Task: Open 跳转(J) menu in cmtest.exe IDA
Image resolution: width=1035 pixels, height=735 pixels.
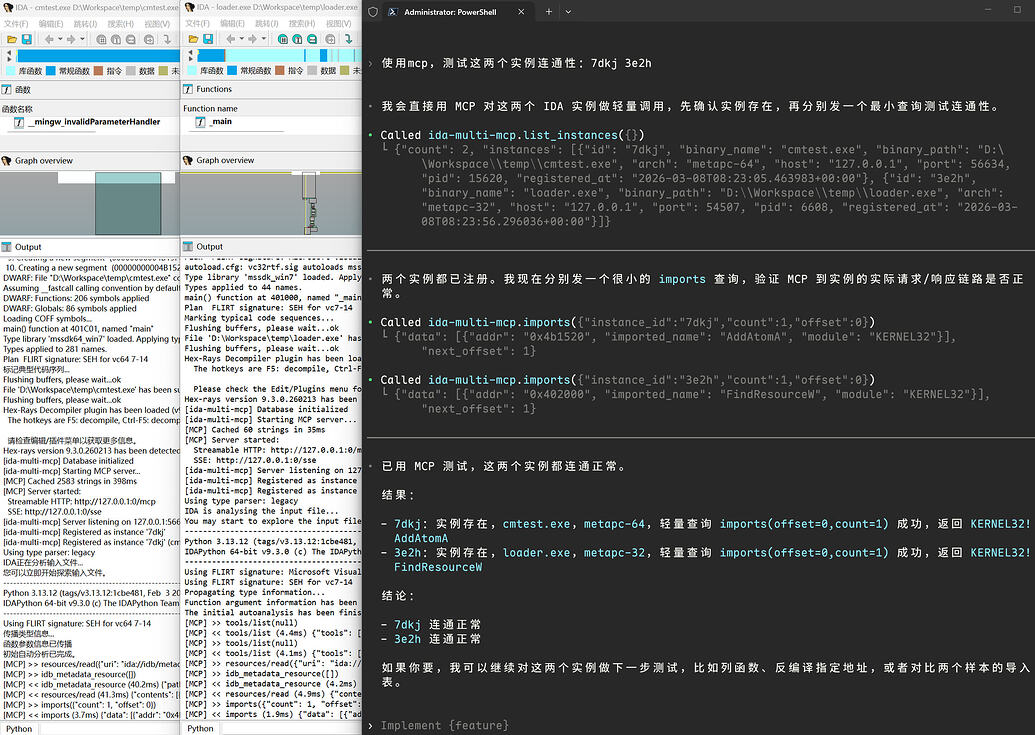Action: pos(85,24)
